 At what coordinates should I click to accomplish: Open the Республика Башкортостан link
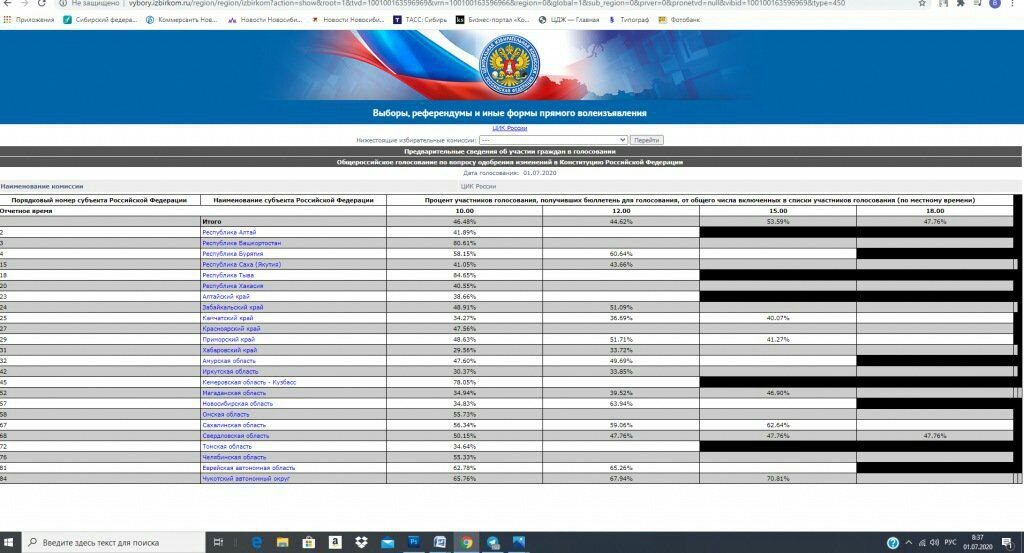pos(242,243)
